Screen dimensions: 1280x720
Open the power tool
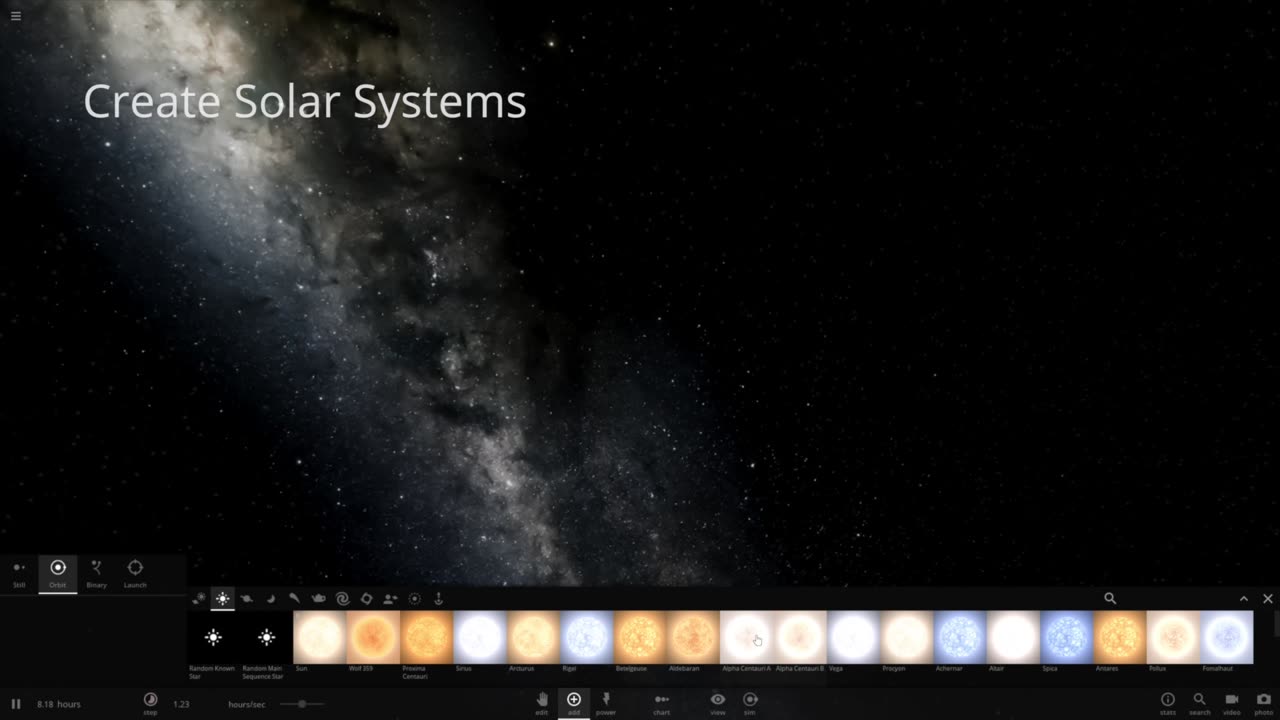[x=606, y=702]
